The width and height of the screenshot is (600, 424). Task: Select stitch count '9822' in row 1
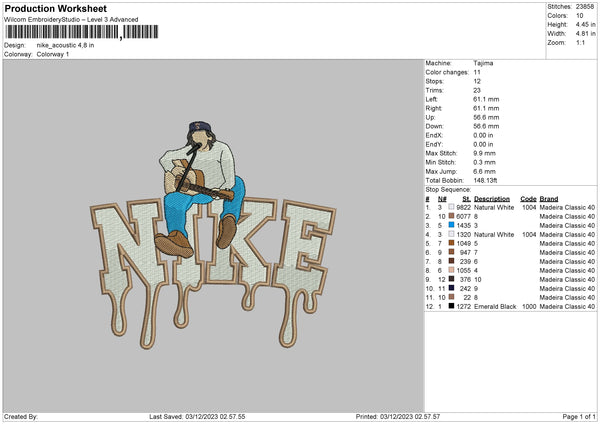coord(463,207)
